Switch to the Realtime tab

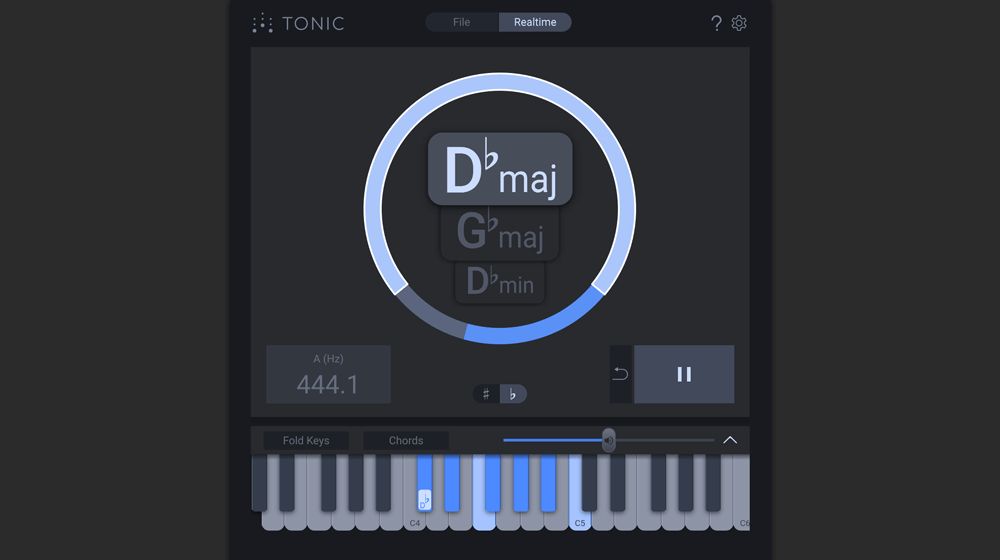coord(535,22)
